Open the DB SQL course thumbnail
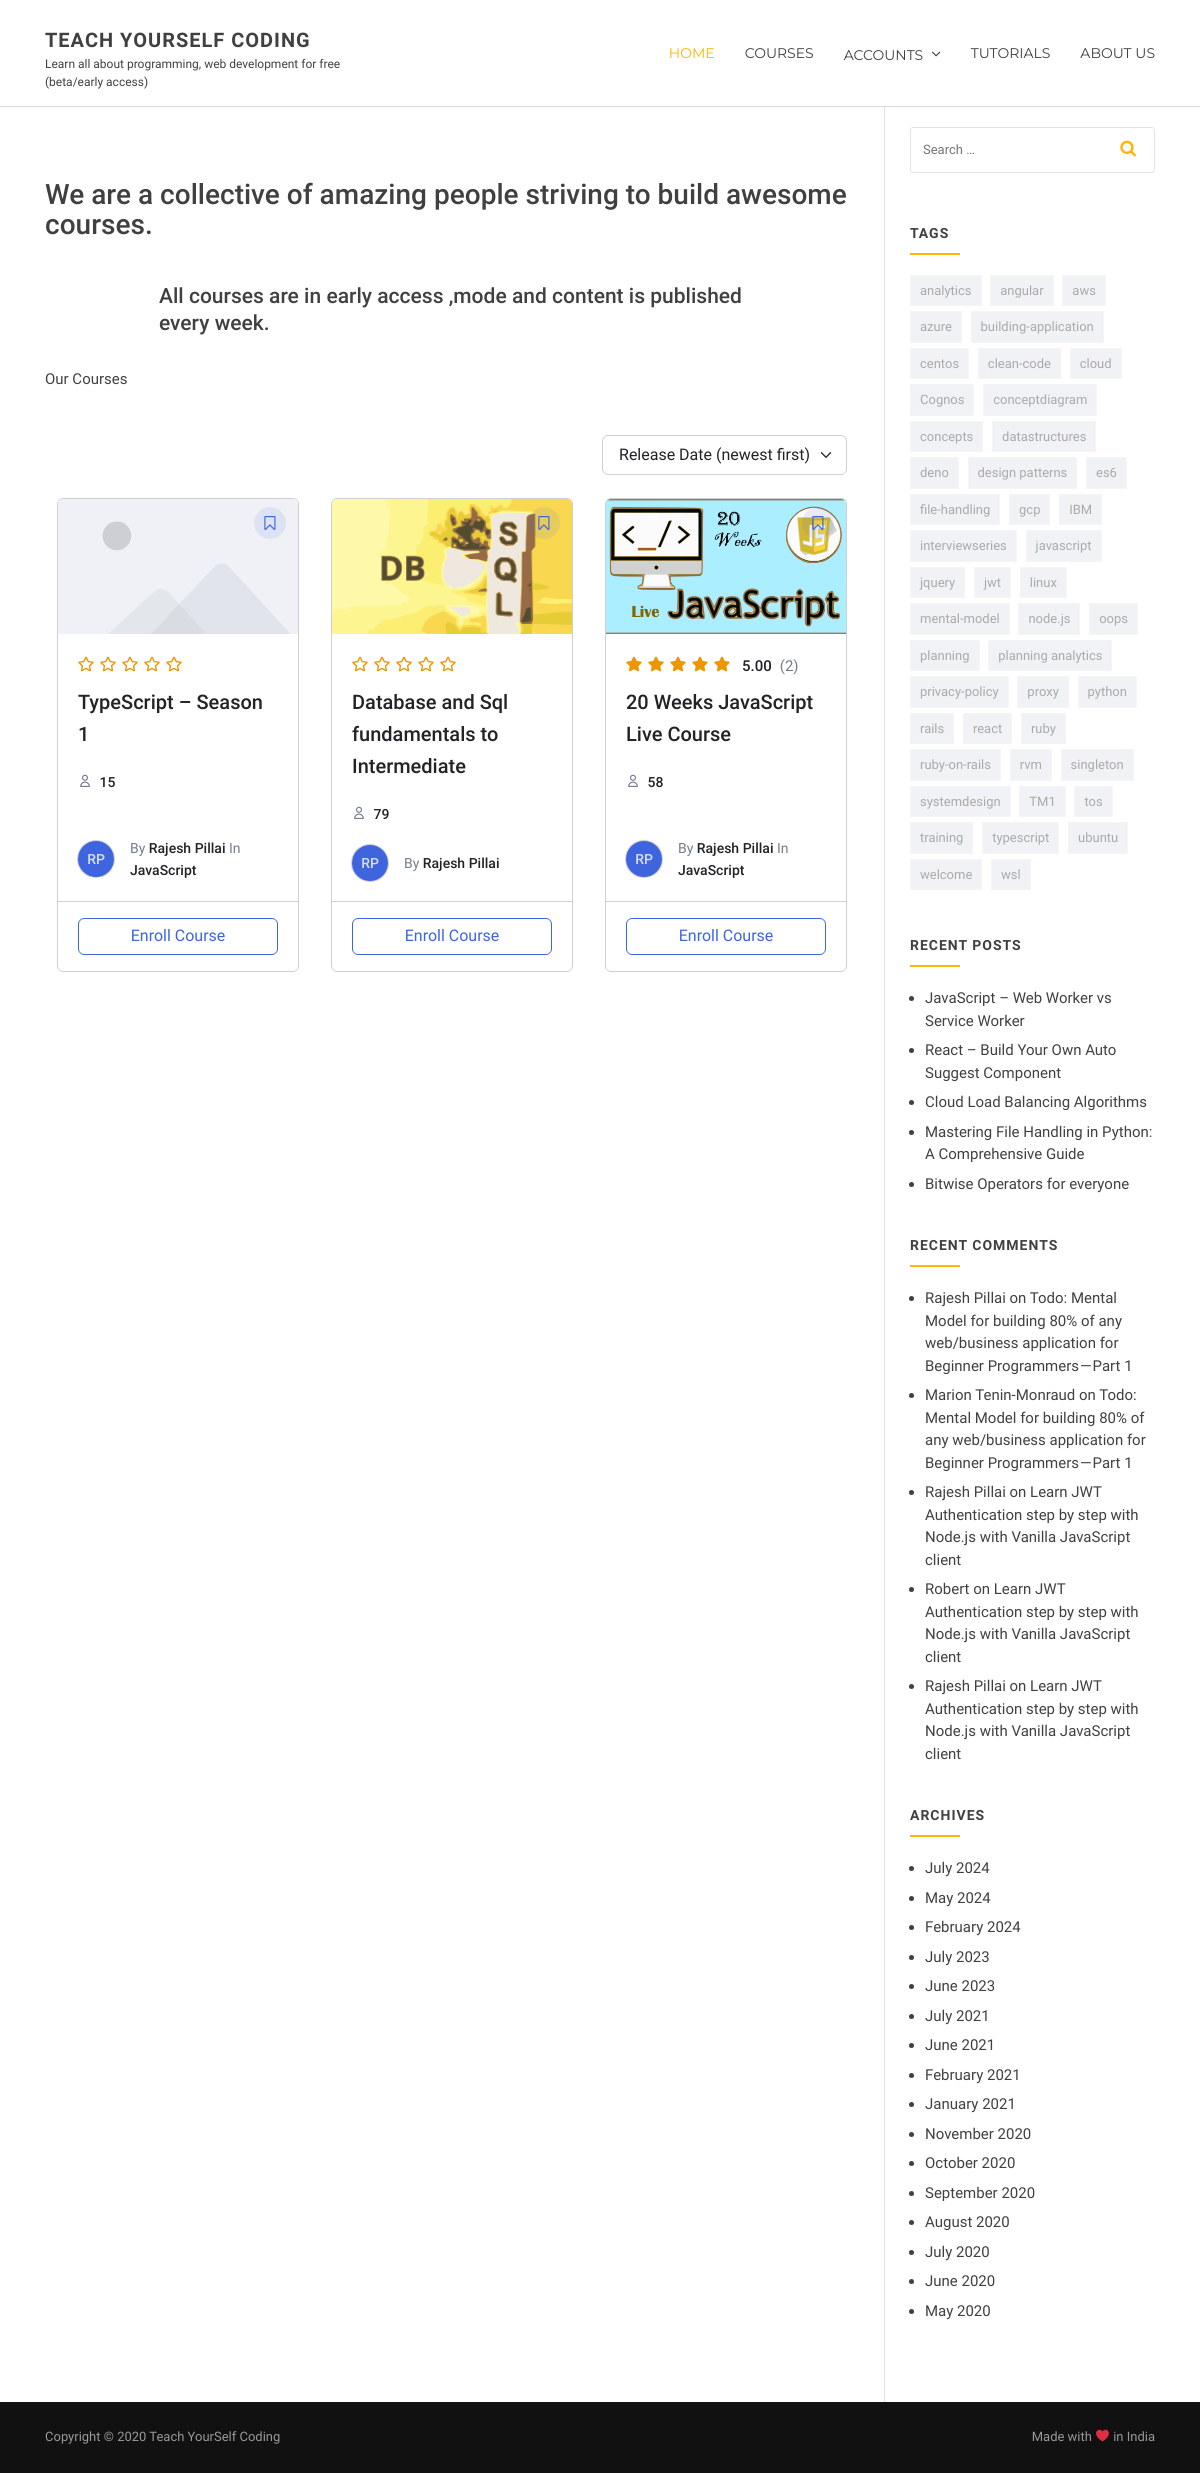Screen dimensions: 1200x2473 [x=452, y=566]
